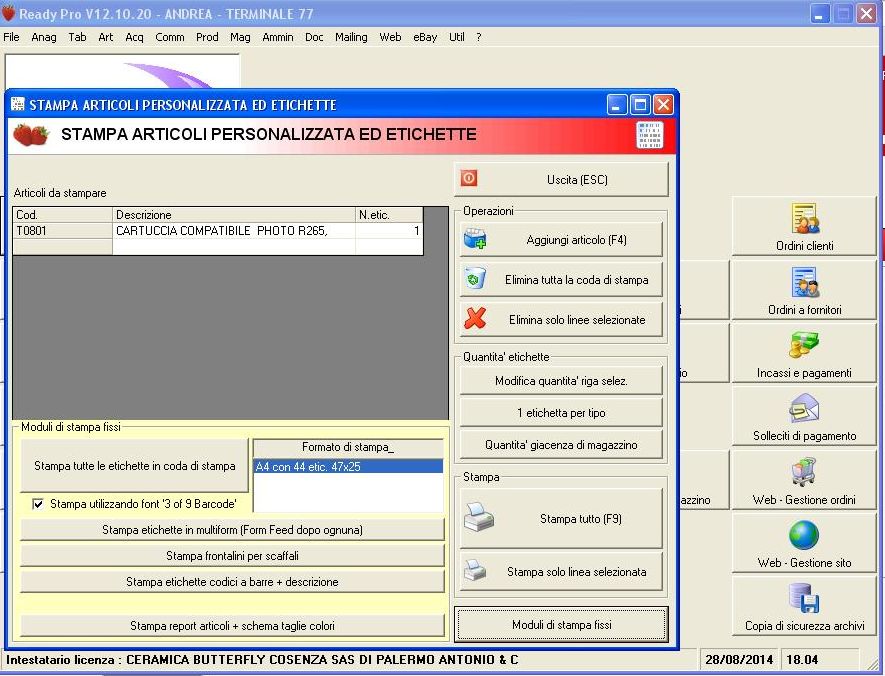
Task: Click the Intestatario licenza status bar text
Action: (262, 659)
